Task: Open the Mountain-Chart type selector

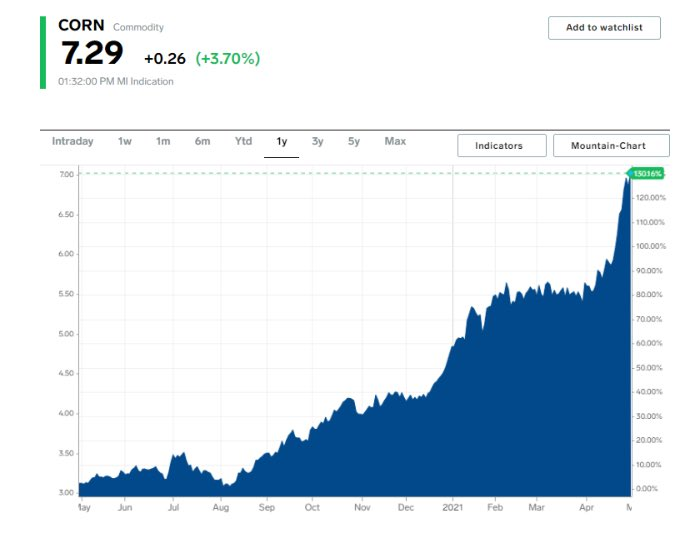Action: (x=611, y=146)
